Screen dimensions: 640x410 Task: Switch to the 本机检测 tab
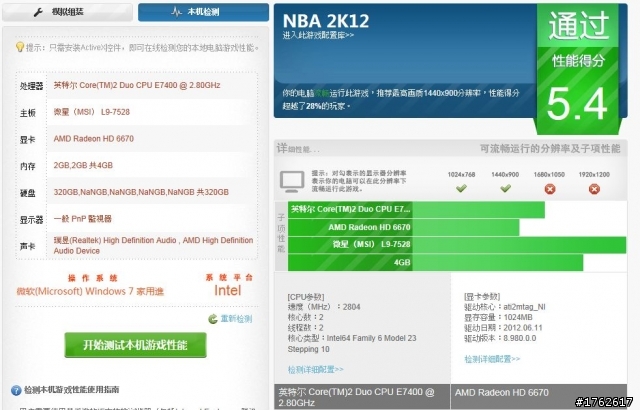pos(203,12)
